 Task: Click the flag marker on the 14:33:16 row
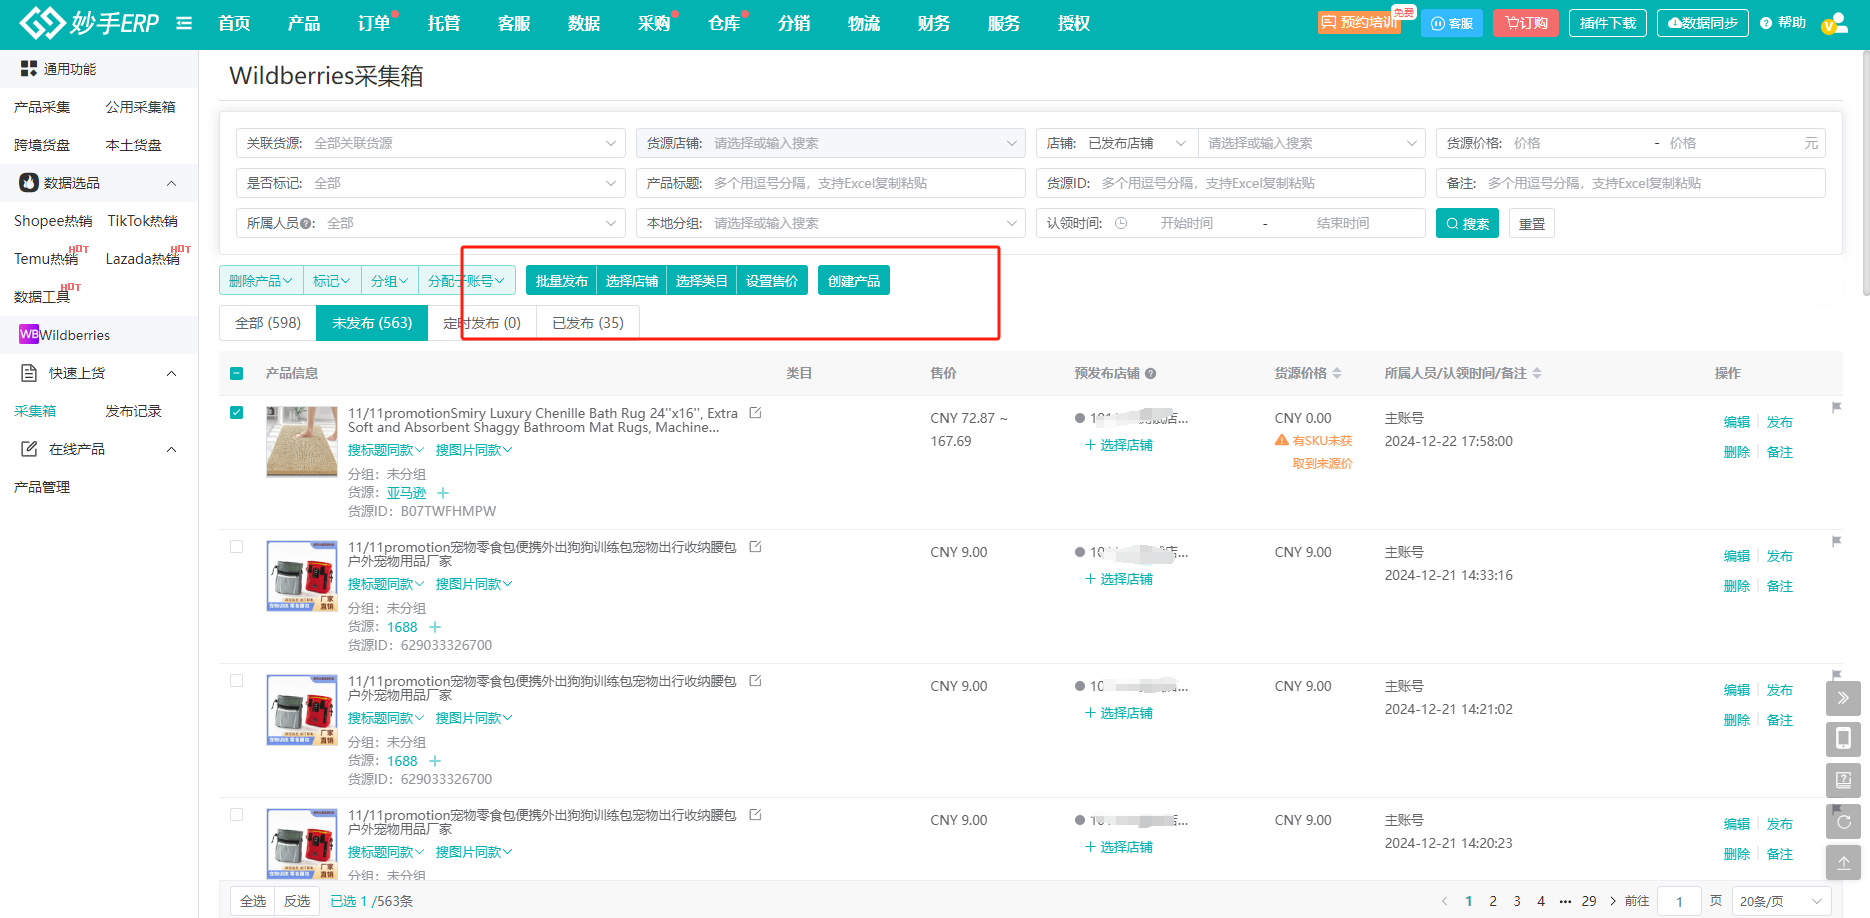[x=1836, y=541]
